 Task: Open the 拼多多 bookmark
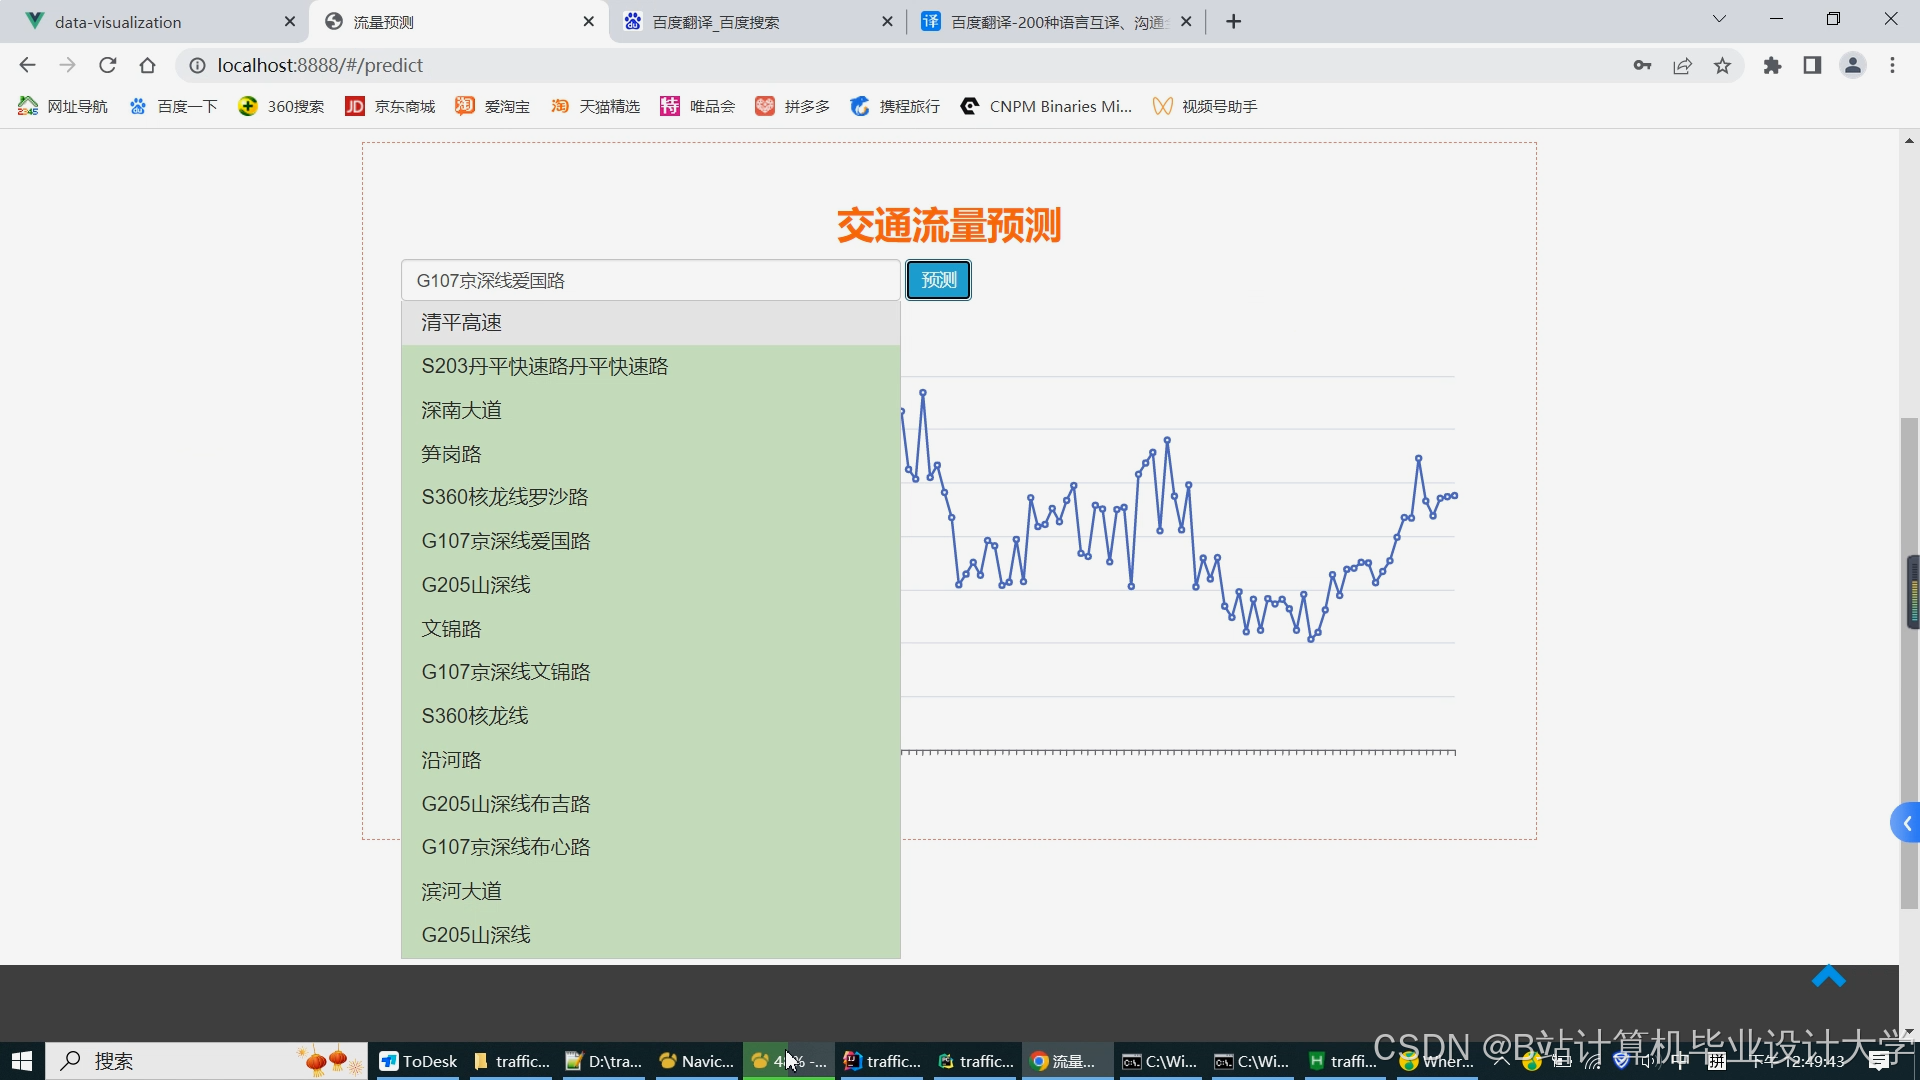point(806,106)
